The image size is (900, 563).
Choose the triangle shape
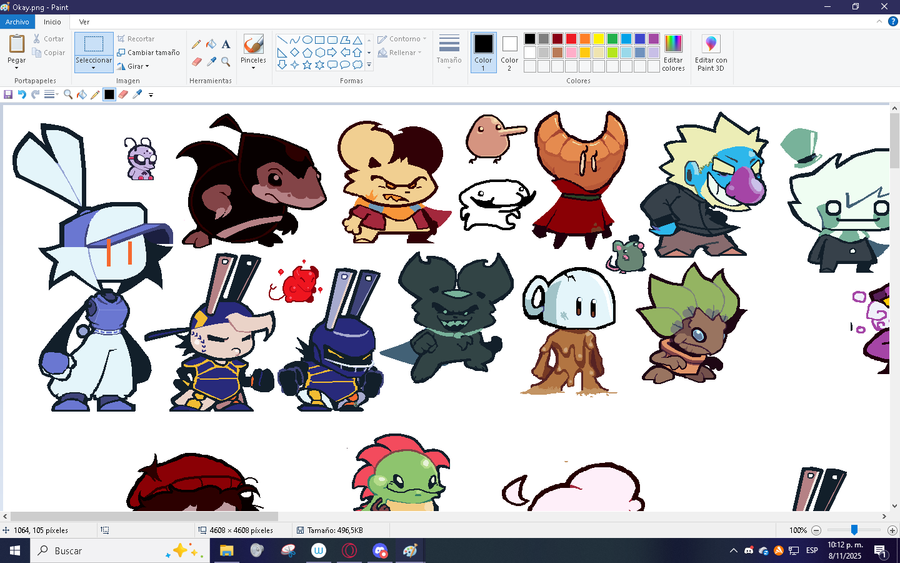358,40
